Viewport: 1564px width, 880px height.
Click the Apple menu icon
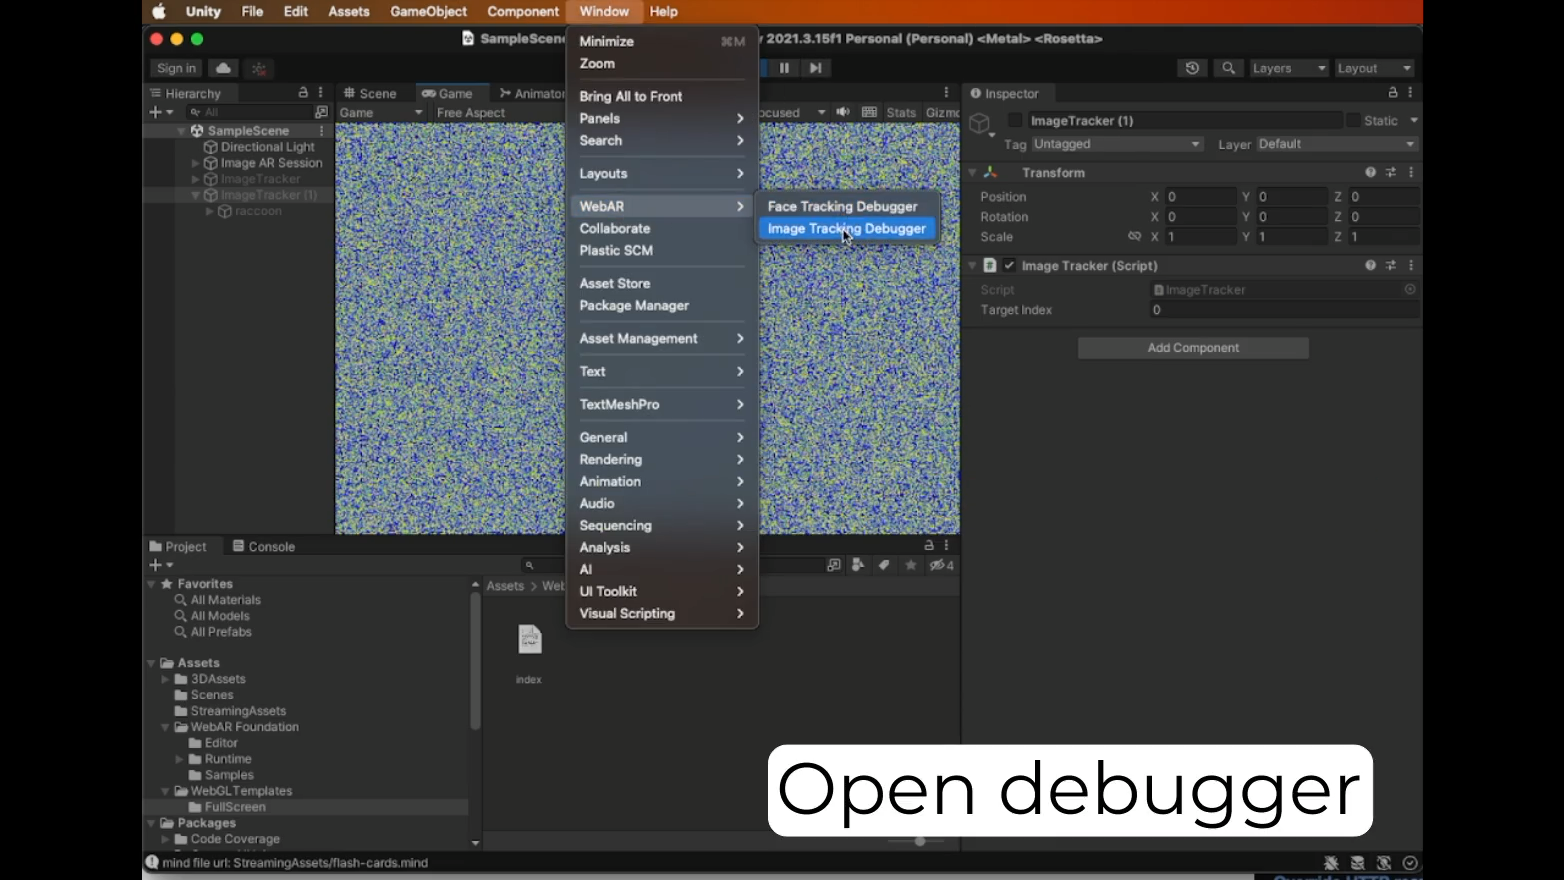[159, 12]
